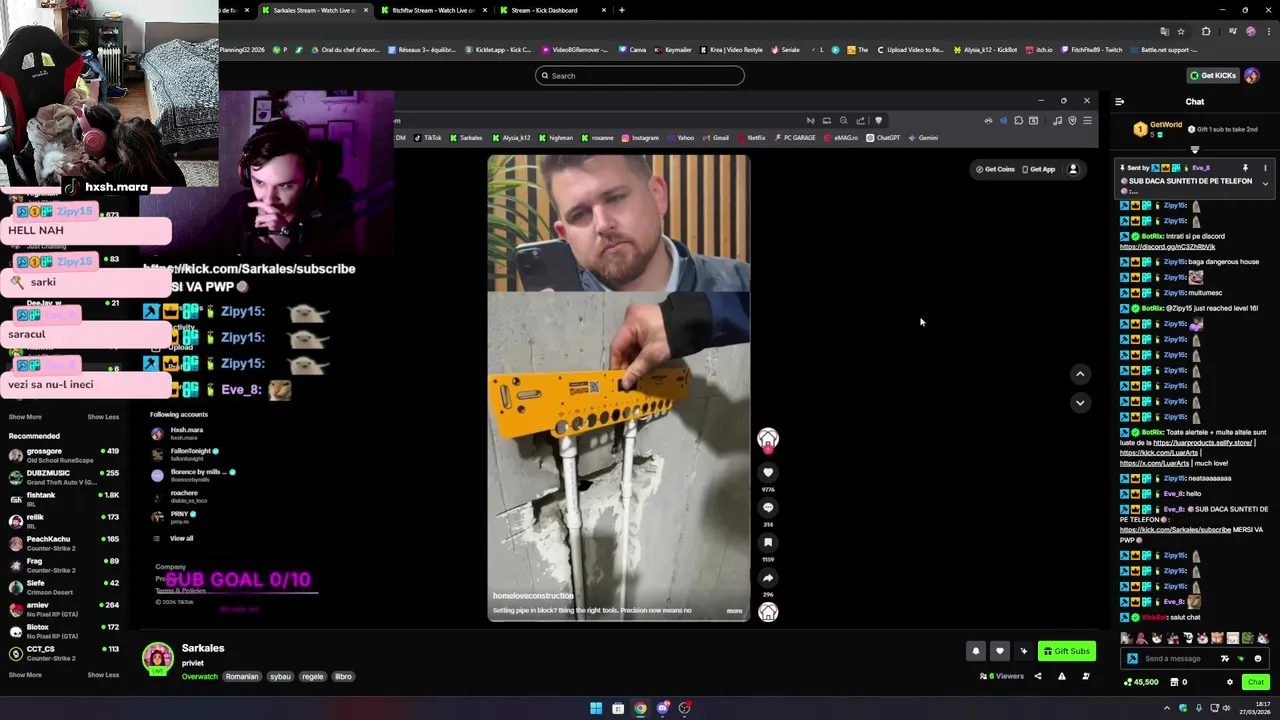Click Show More in sidebar following list
The width and height of the screenshot is (1280, 720).
[x=25, y=416]
